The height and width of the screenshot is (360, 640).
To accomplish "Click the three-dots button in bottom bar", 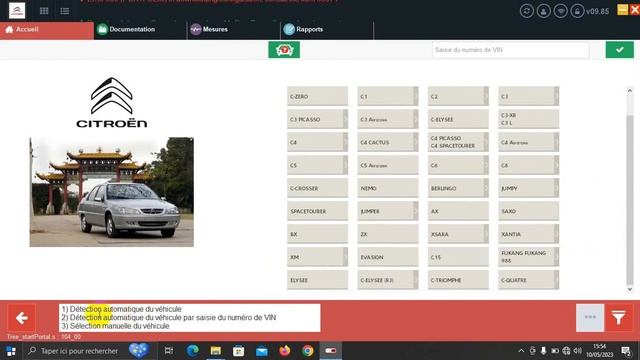I will coord(590,318).
